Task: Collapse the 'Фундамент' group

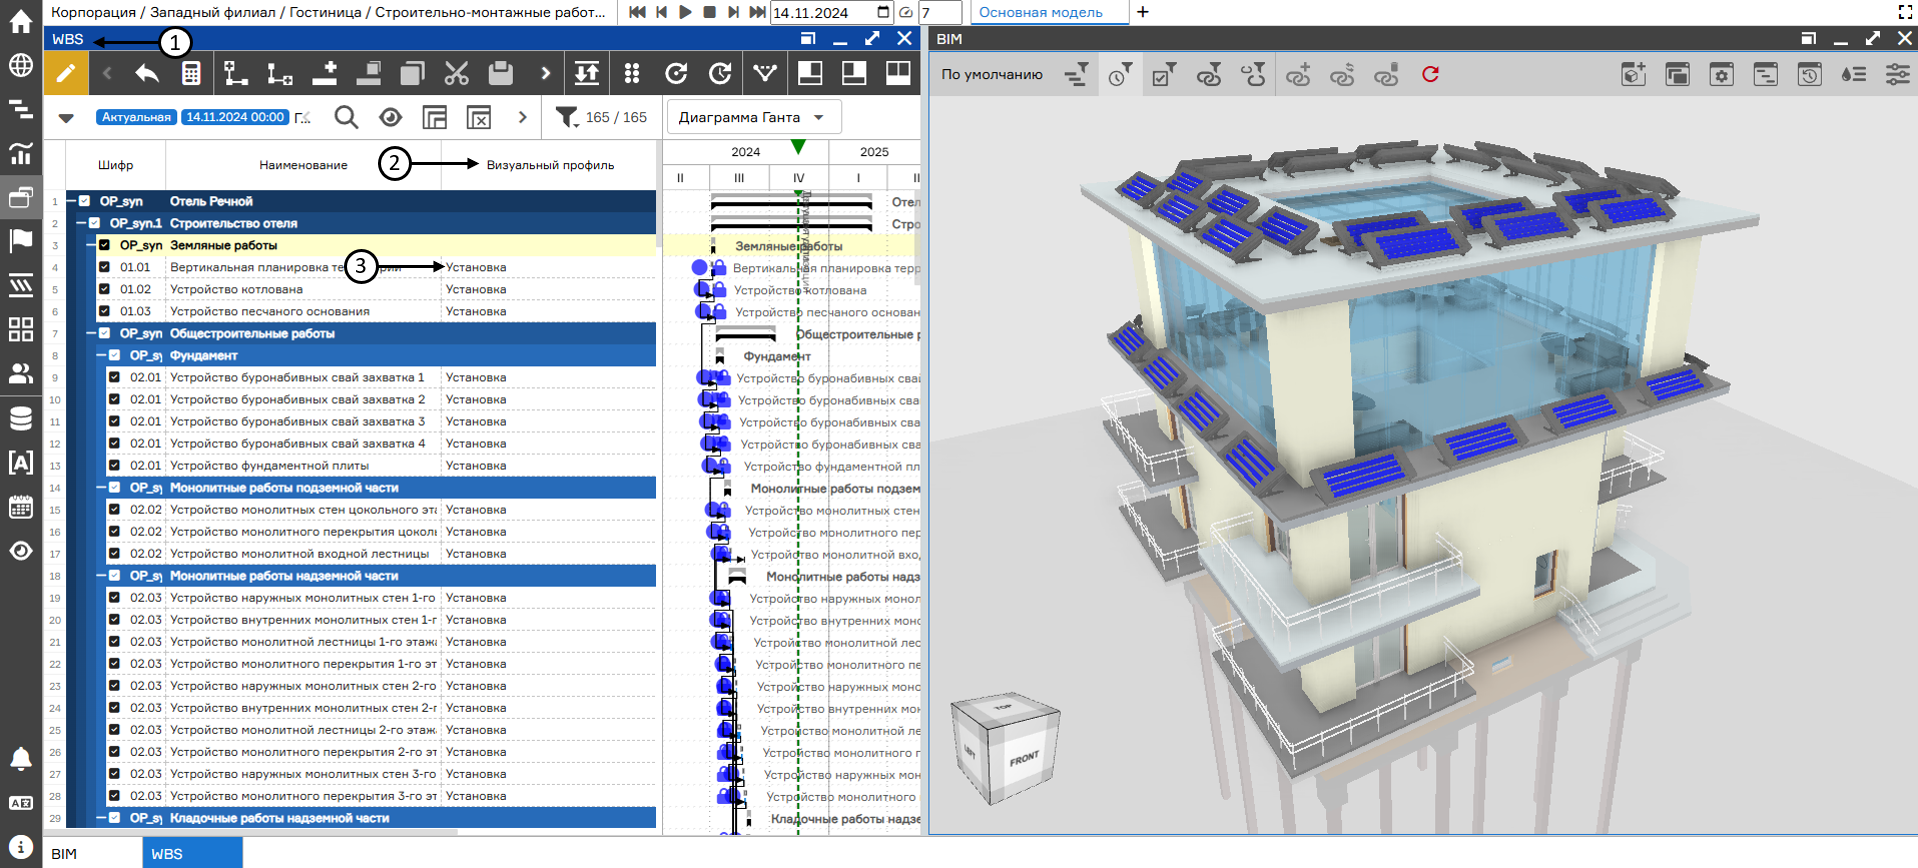Action: click(101, 355)
